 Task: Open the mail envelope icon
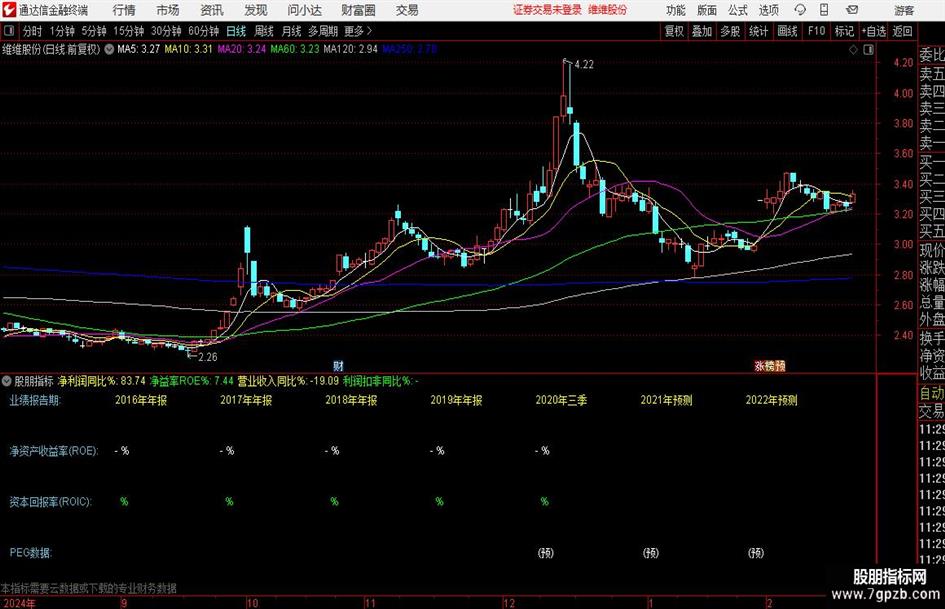click(x=852, y=10)
